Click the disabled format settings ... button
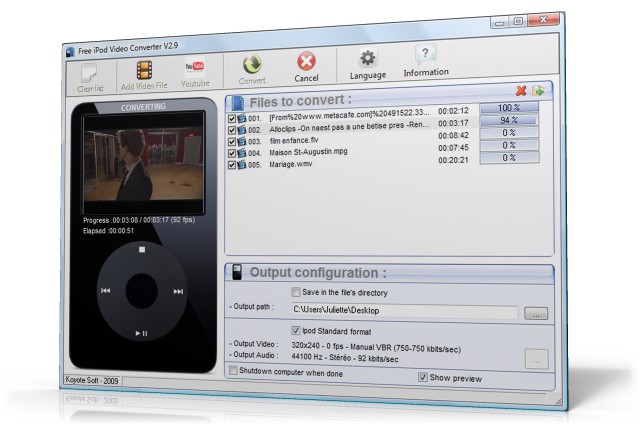The image size is (640, 425). tap(536, 359)
